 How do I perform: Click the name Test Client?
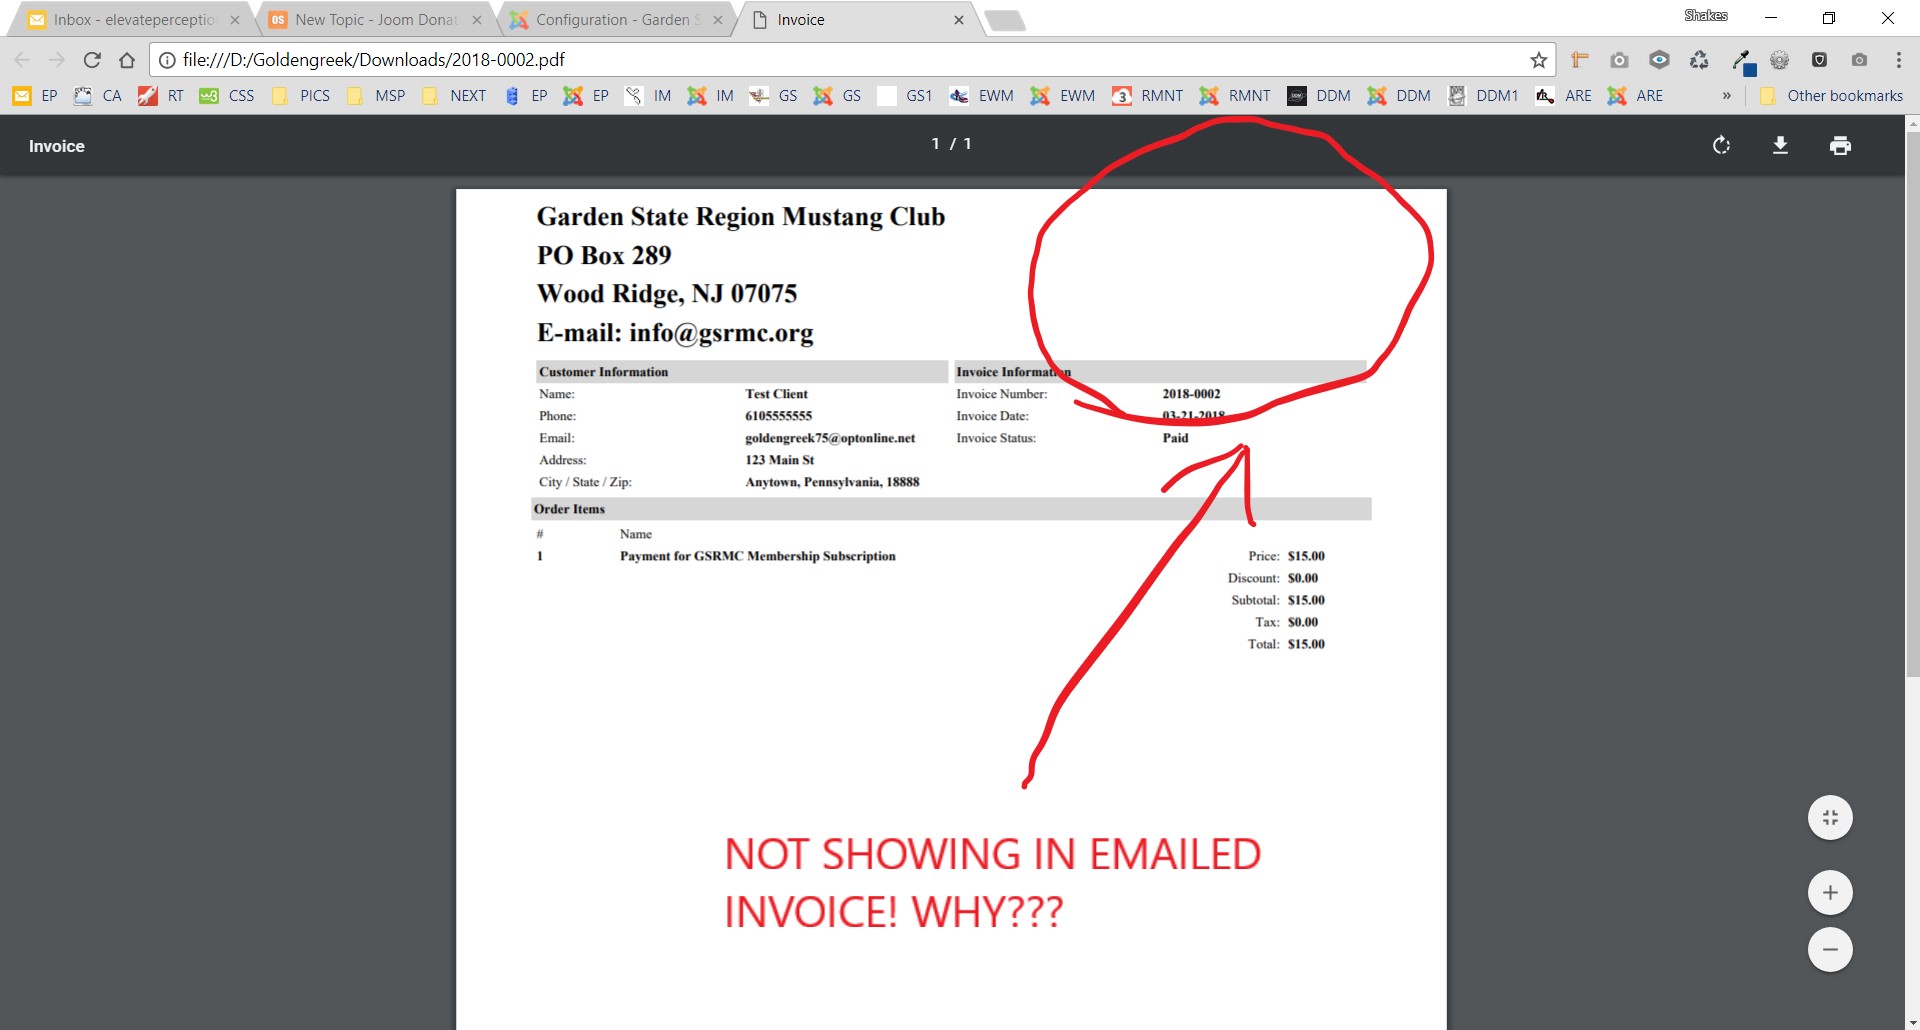[x=776, y=394]
